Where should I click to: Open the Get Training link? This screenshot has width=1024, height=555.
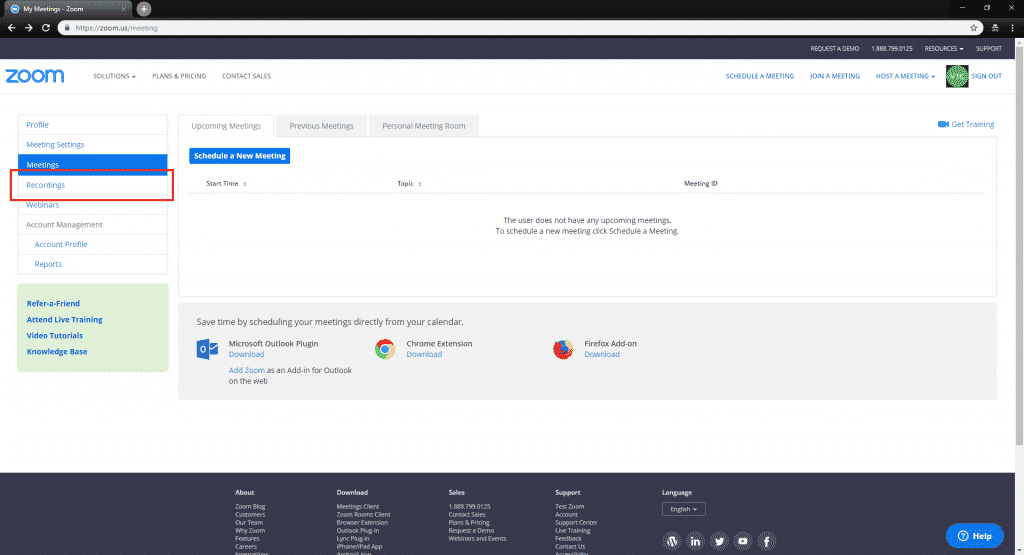point(972,124)
